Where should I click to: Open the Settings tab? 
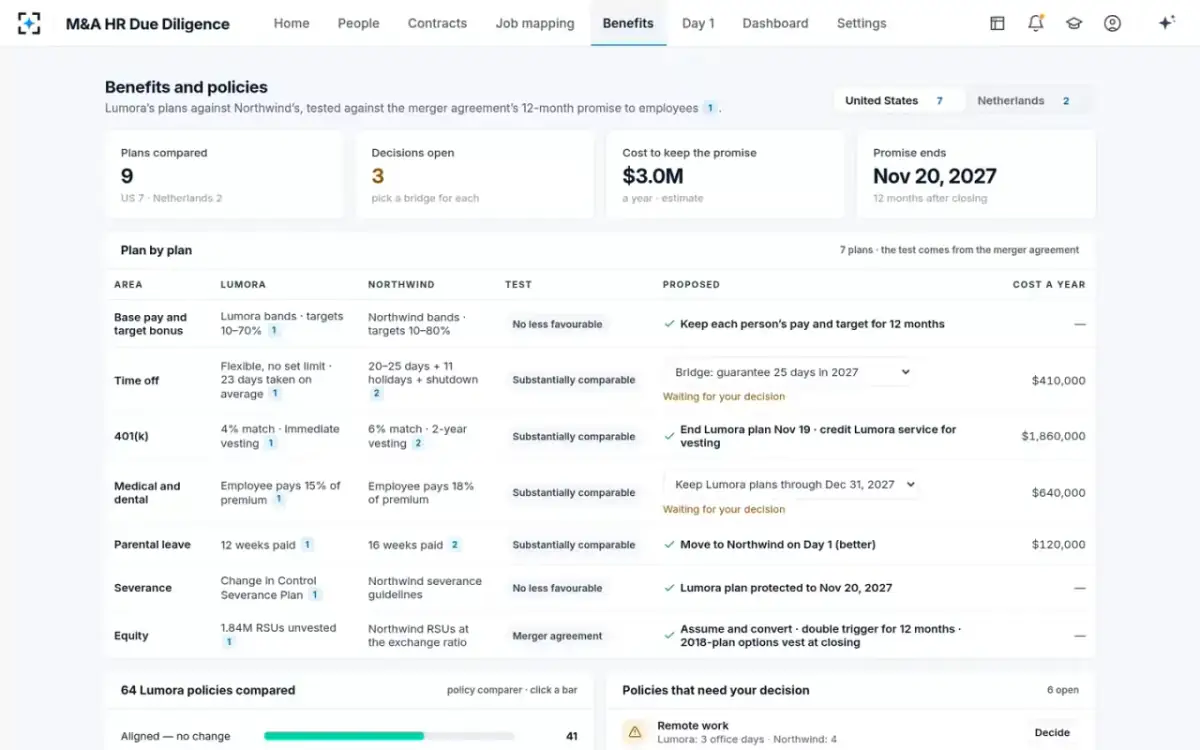click(861, 23)
